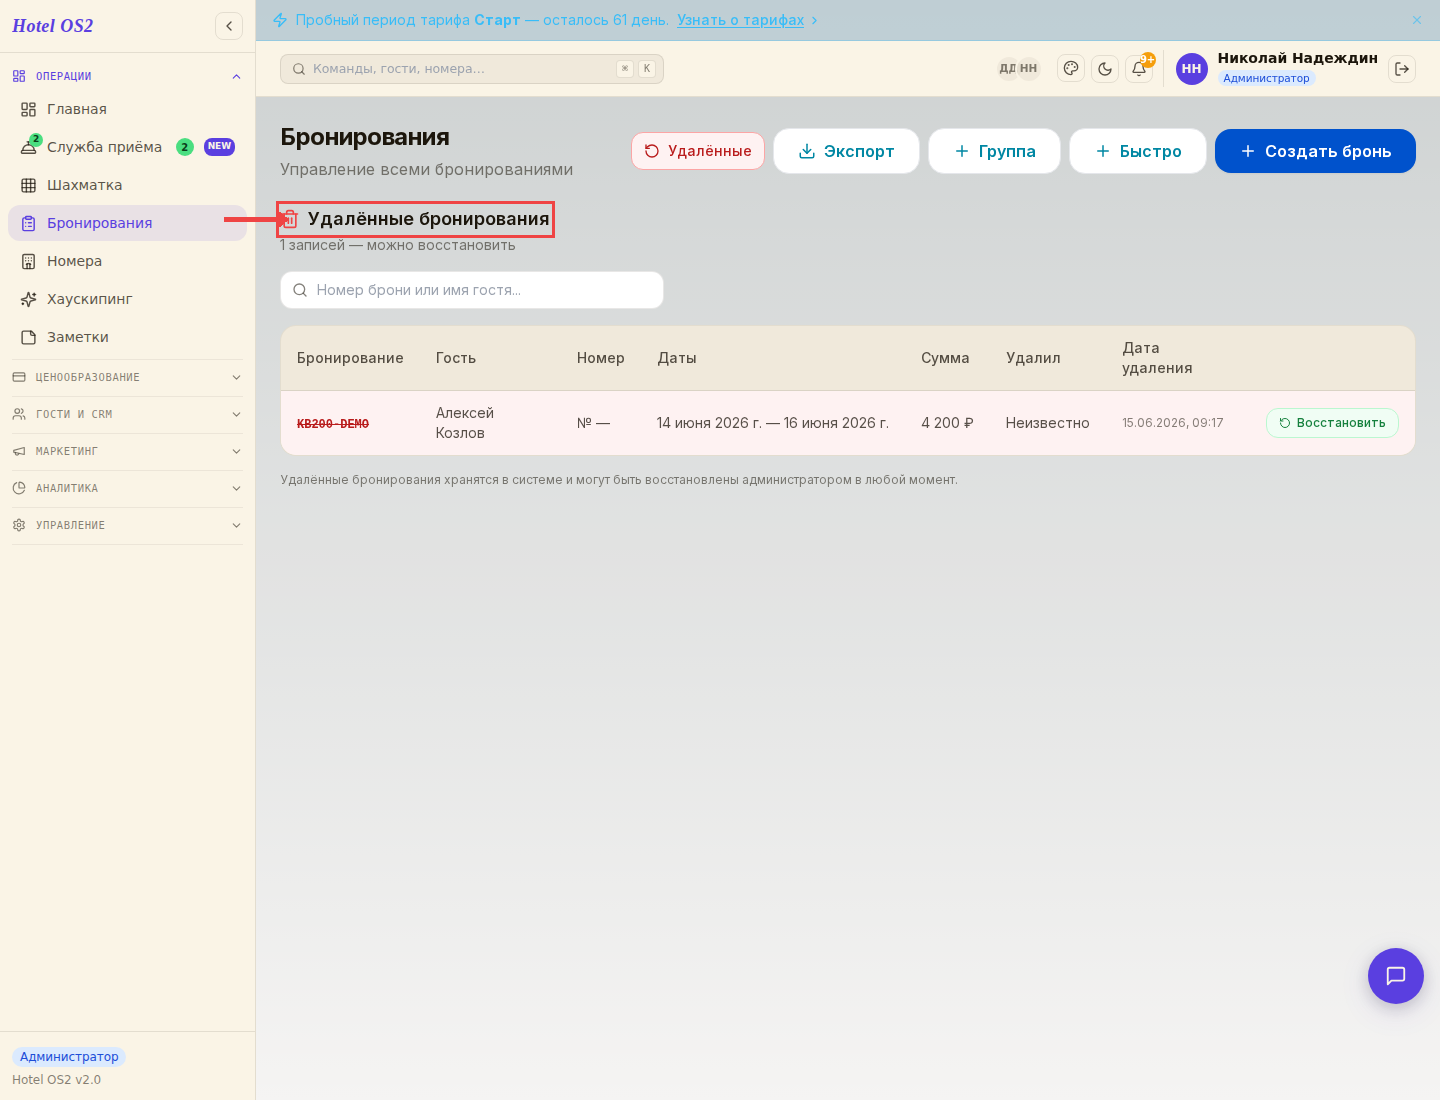Viewport: 1440px width, 1100px height.
Task: Go to Главная in sidebar
Action: point(128,109)
